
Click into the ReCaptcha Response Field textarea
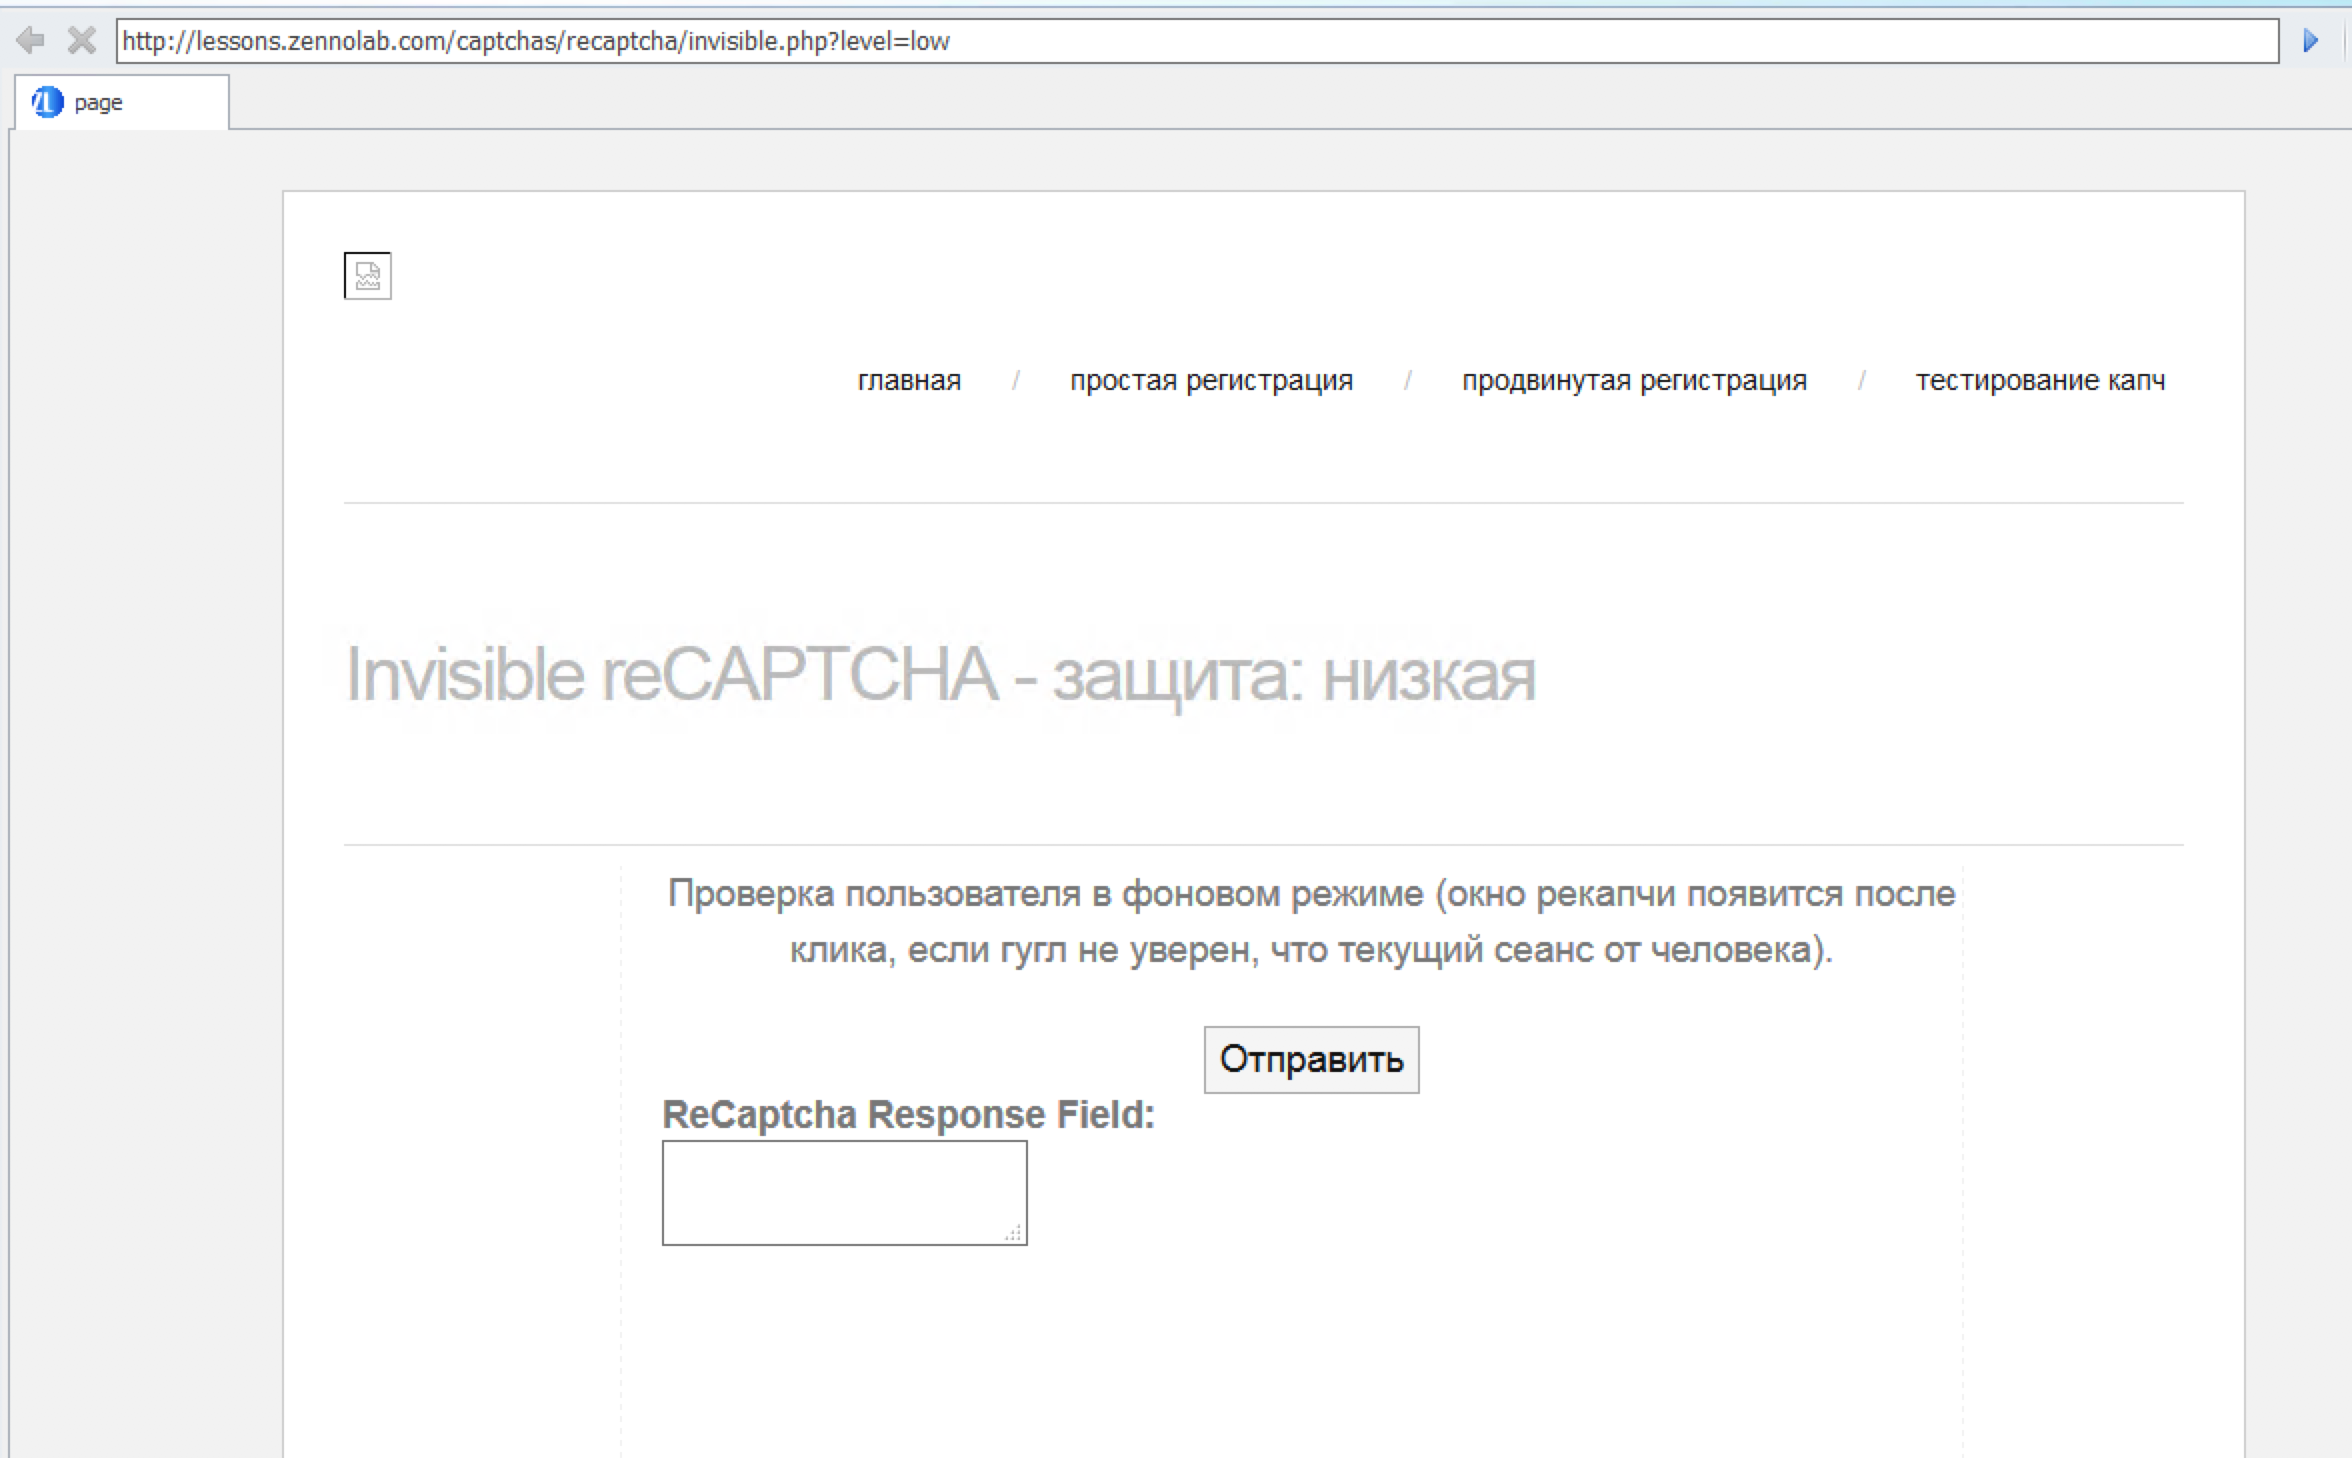coord(844,1193)
